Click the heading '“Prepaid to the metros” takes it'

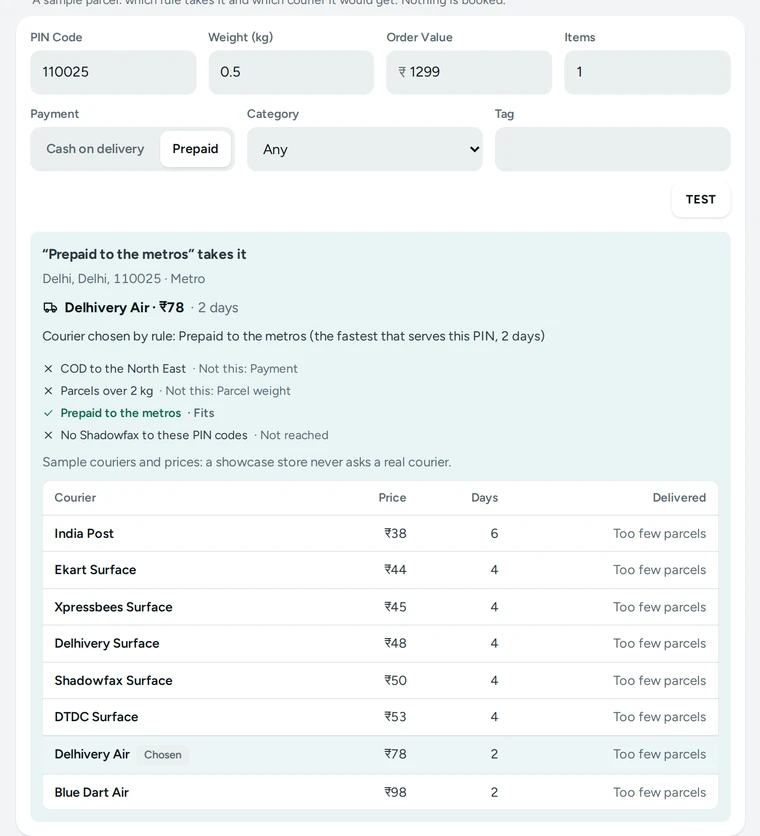coord(144,254)
